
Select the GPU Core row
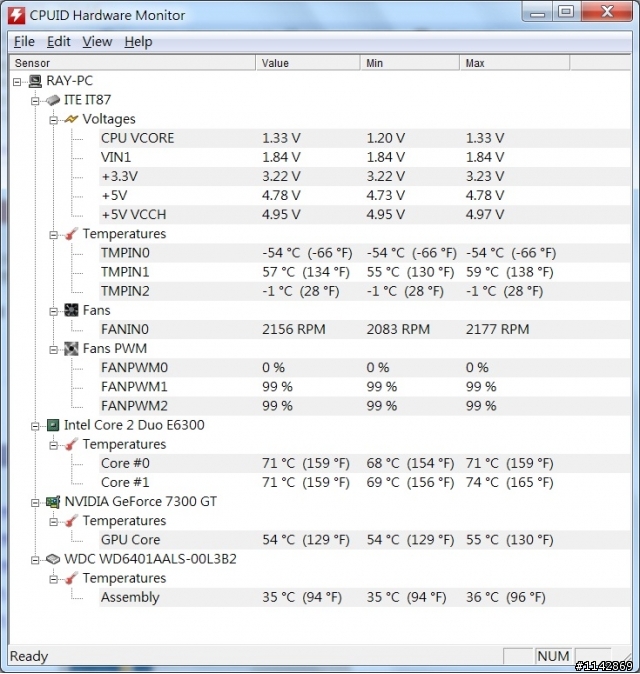tap(364, 540)
